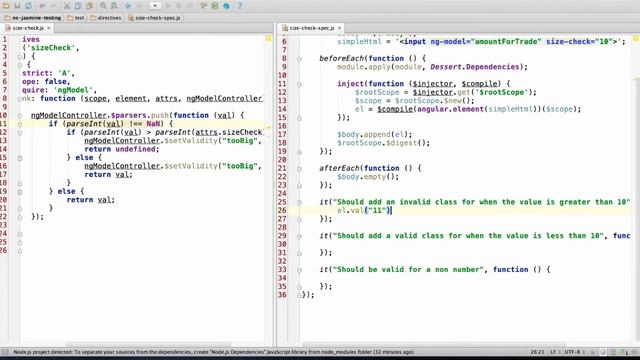The width and height of the screenshot is (640, 360).
Task: Click the Help question mark icon
Action: click(x=240, y=6)
